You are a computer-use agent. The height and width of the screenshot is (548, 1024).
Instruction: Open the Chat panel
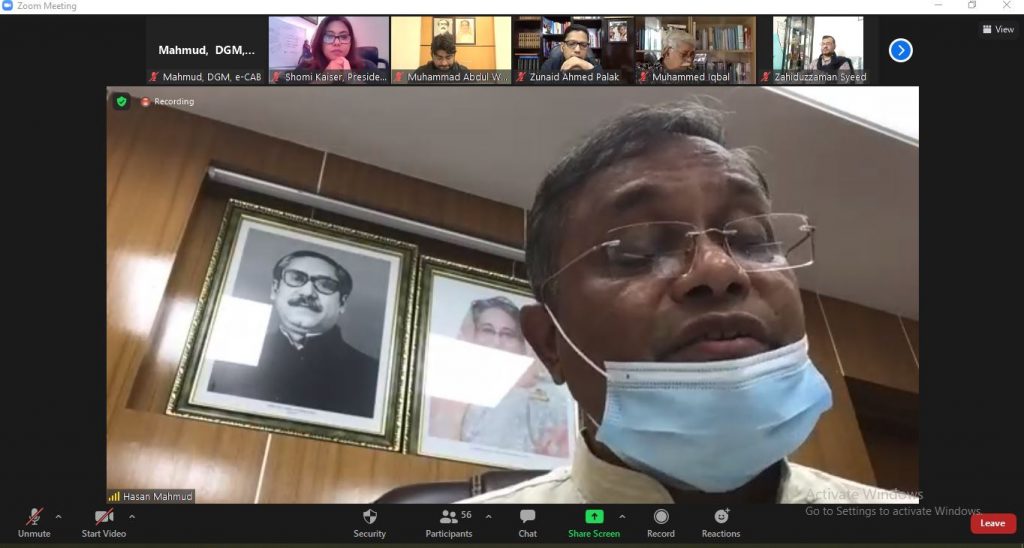(x=527, y=517)
